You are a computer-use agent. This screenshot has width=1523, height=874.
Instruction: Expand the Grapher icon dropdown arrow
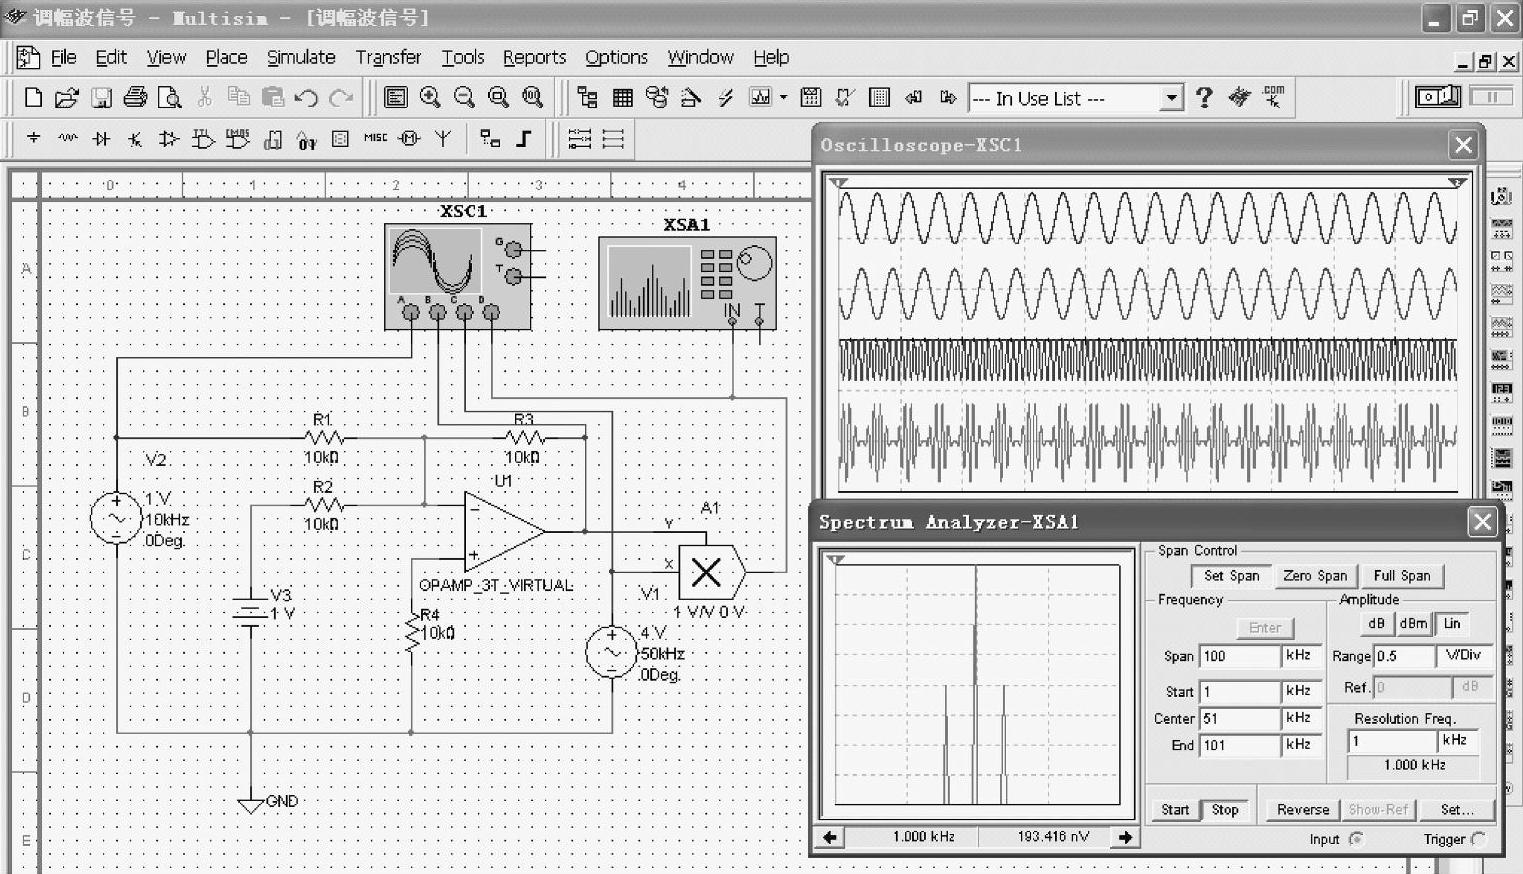783,97
